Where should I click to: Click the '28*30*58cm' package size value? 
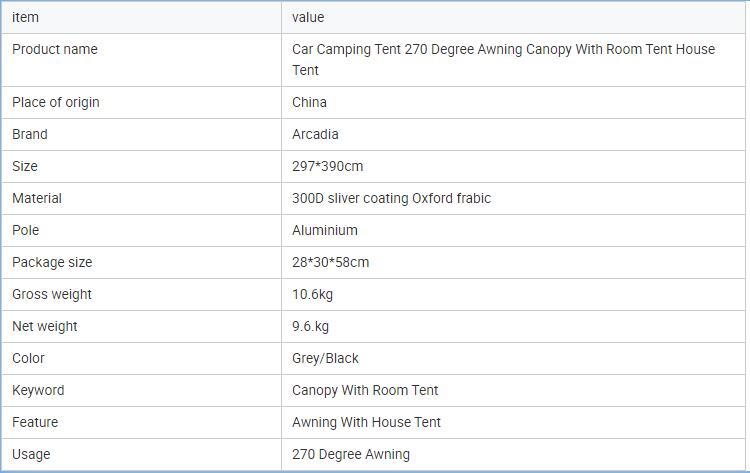[330, 262]
